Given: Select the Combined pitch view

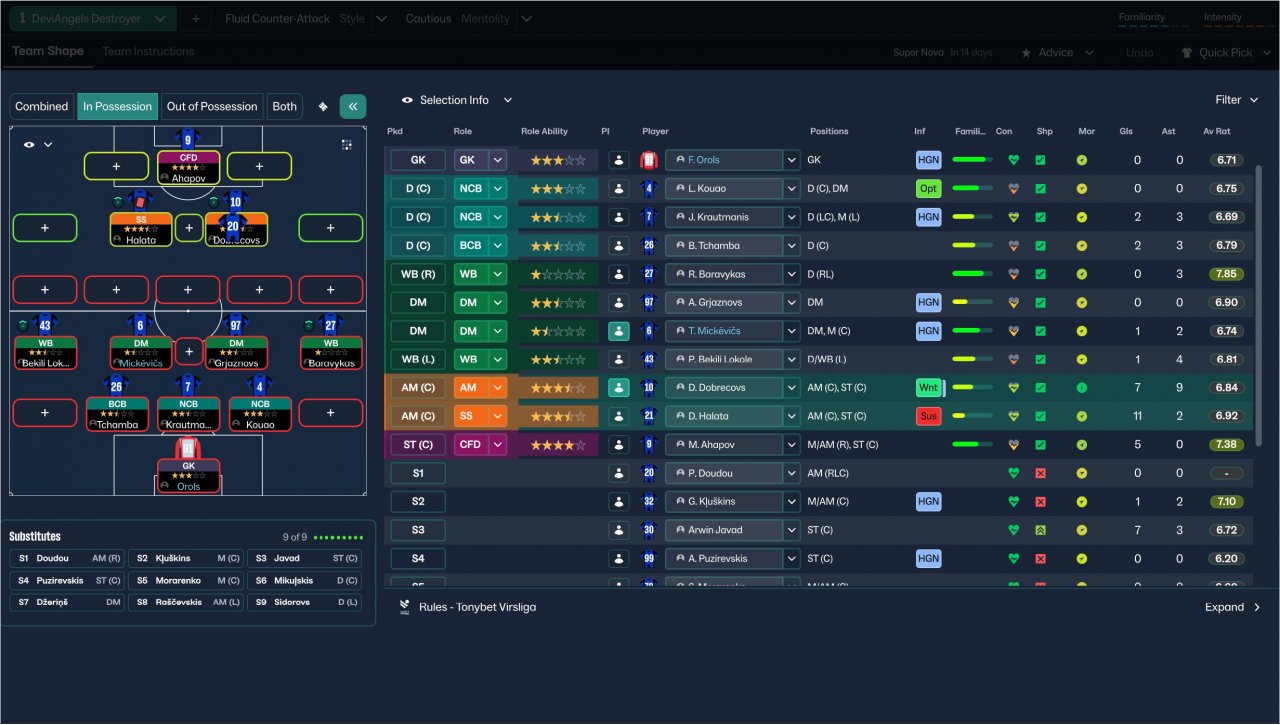Looking at the screenshot, I should click(x=42, y=107).
